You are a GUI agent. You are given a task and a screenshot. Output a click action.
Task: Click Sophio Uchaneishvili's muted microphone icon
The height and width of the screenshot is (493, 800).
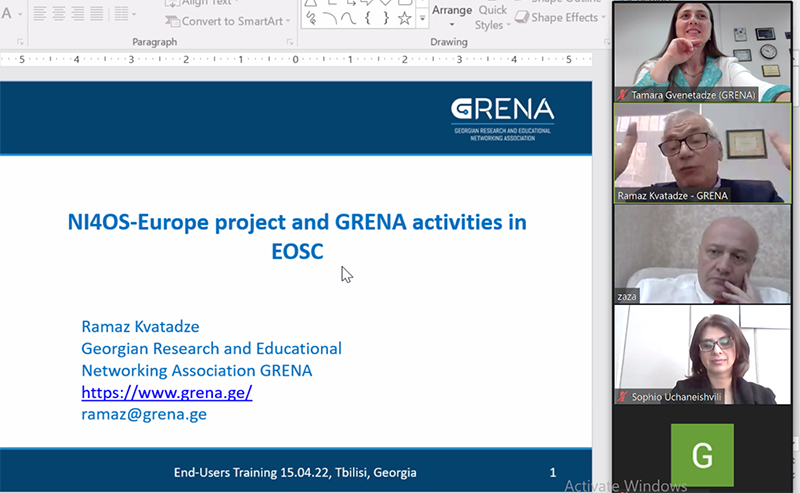click(622, 397)
